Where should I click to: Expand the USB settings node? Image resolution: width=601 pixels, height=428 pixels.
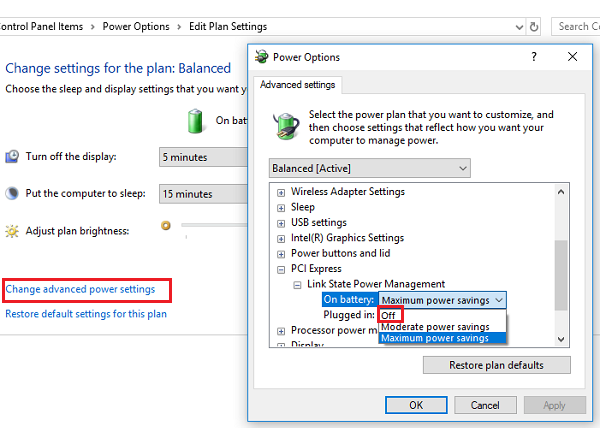pyautogui.click(x=281, y=223)
